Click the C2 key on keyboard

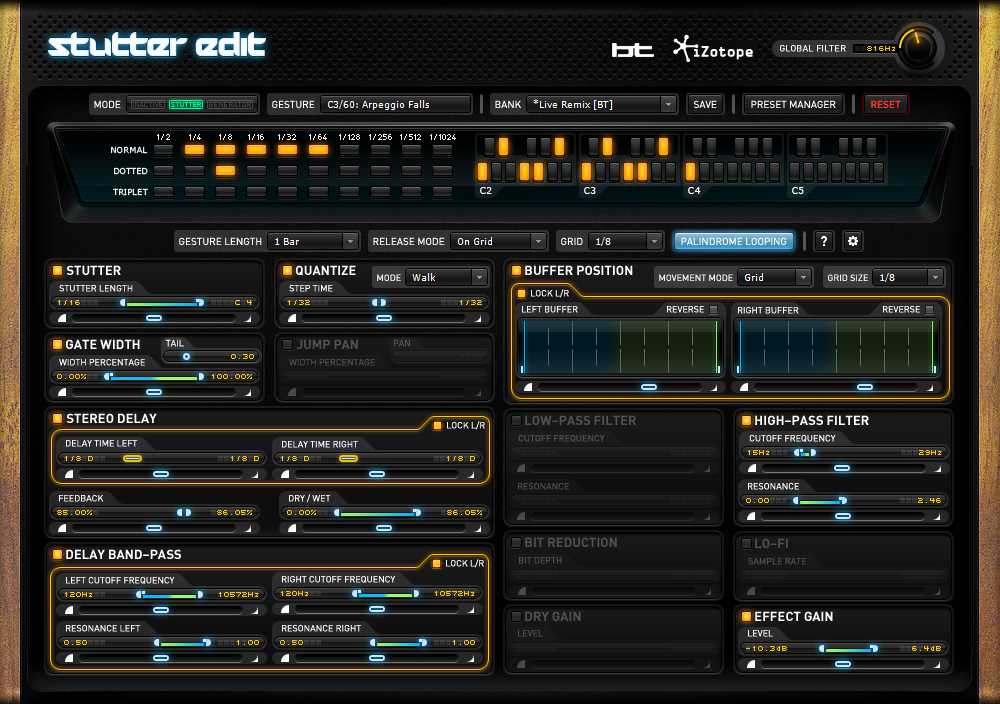tap(482, 172)
